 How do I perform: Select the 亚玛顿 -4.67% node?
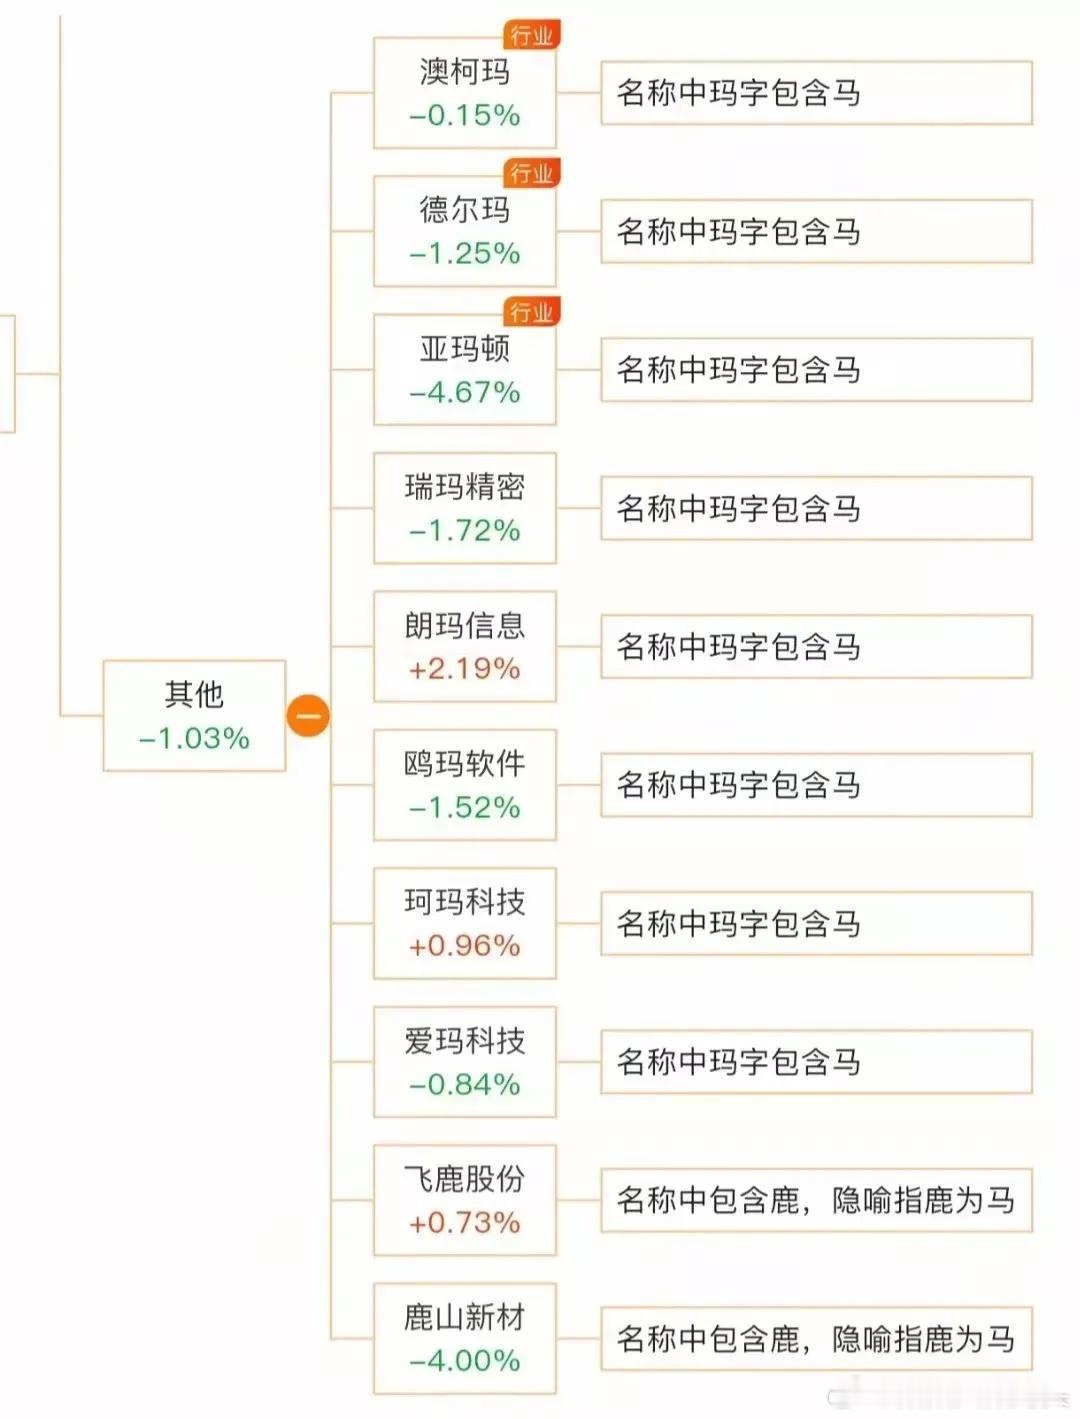click(x=465, y=370)
